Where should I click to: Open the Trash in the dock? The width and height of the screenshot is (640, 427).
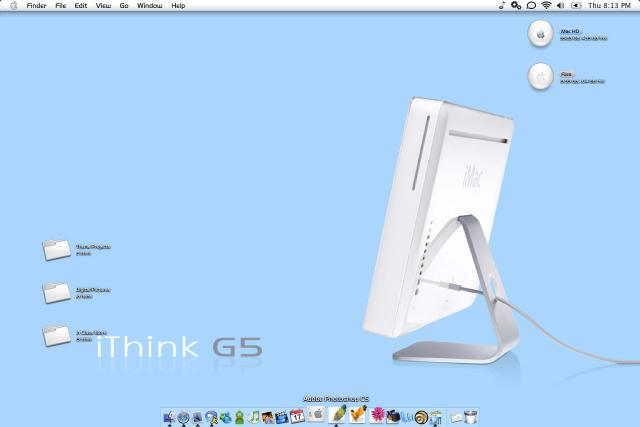tap(471, 417)
